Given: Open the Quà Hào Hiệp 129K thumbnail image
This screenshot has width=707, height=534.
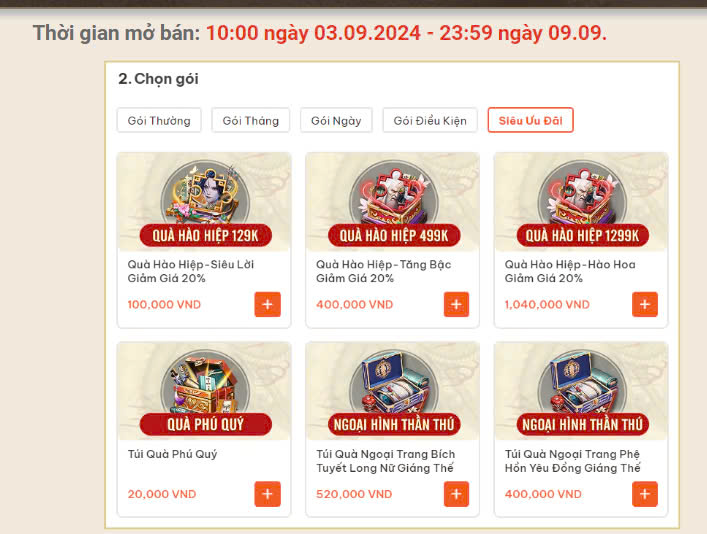Looking at the screenshot, I should click(x=204, y=202).
